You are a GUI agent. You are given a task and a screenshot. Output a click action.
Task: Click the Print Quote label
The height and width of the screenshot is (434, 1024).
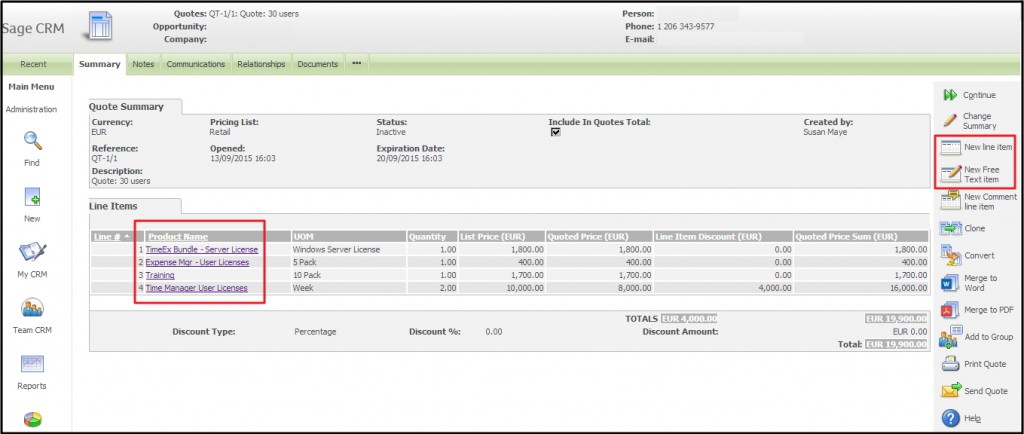(985, 364)
